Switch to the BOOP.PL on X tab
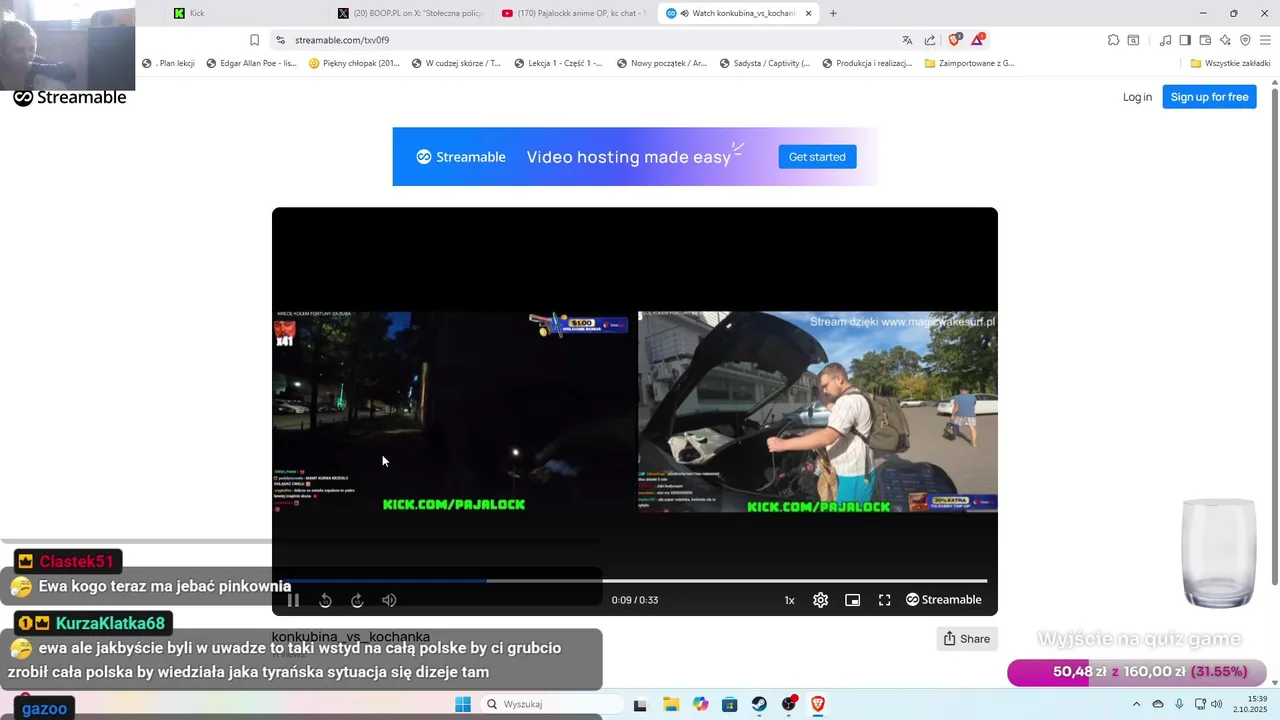The width and height of the screenshot is (1280, 720). click(409, 13)
